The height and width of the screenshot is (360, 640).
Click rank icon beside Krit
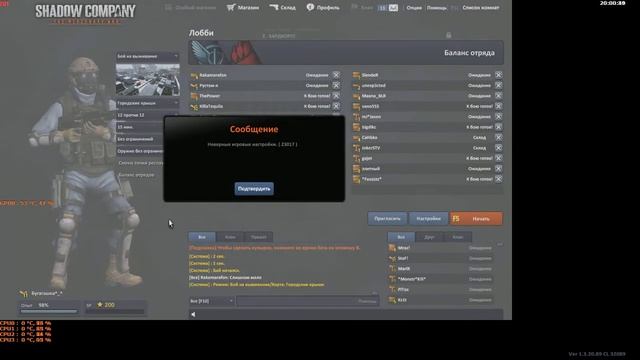392,300
